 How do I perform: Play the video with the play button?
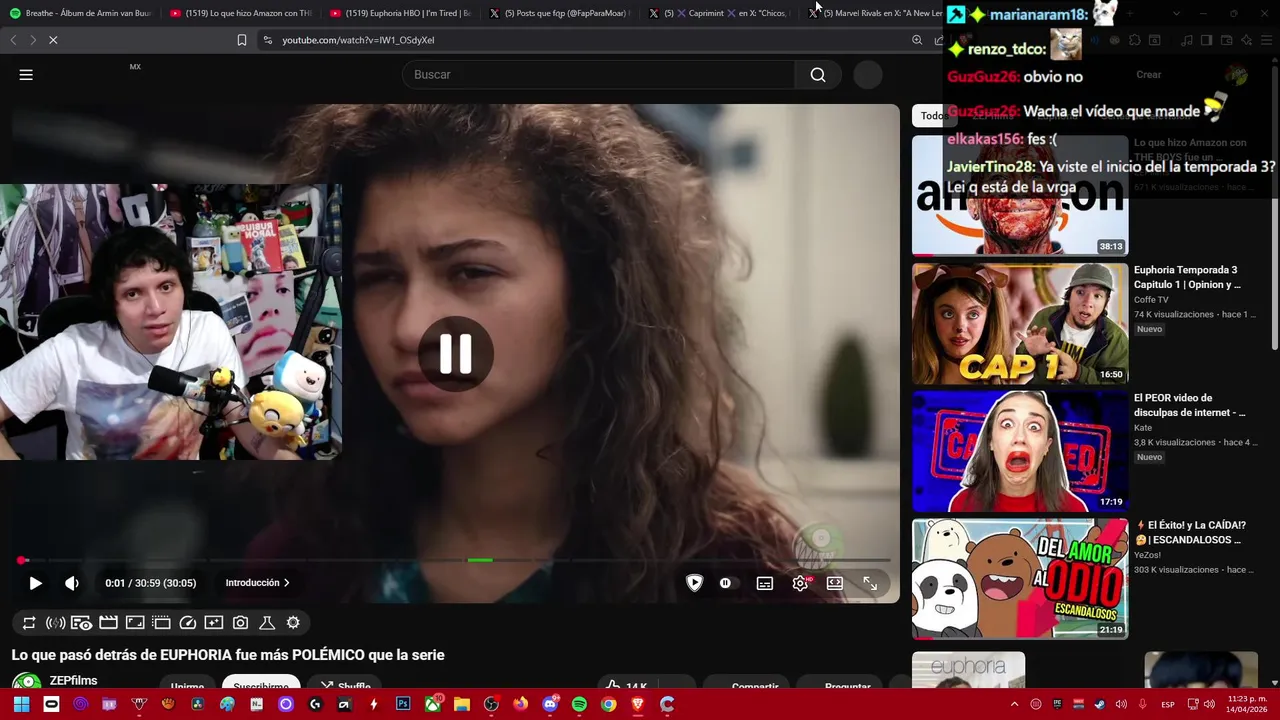coord(35,583)
